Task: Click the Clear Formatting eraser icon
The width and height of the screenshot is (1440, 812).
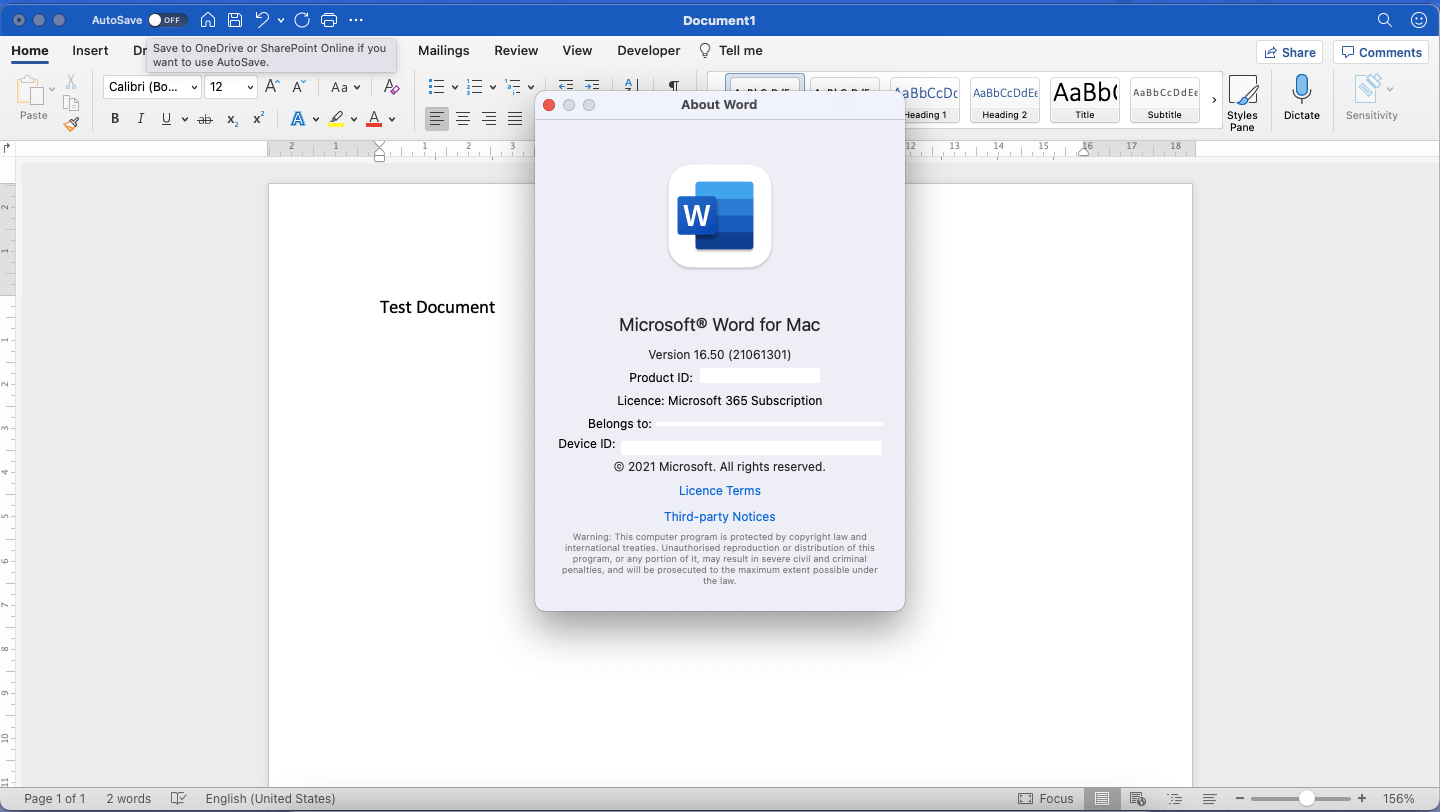Action: 392,87
